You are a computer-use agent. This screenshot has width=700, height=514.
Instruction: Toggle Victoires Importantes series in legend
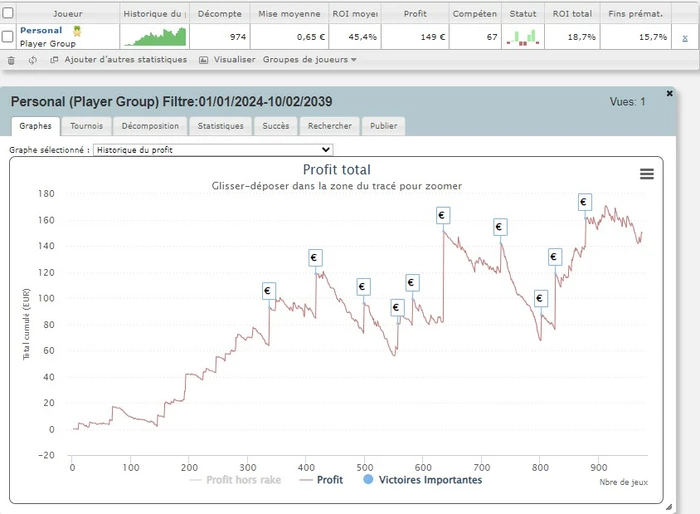423,480
